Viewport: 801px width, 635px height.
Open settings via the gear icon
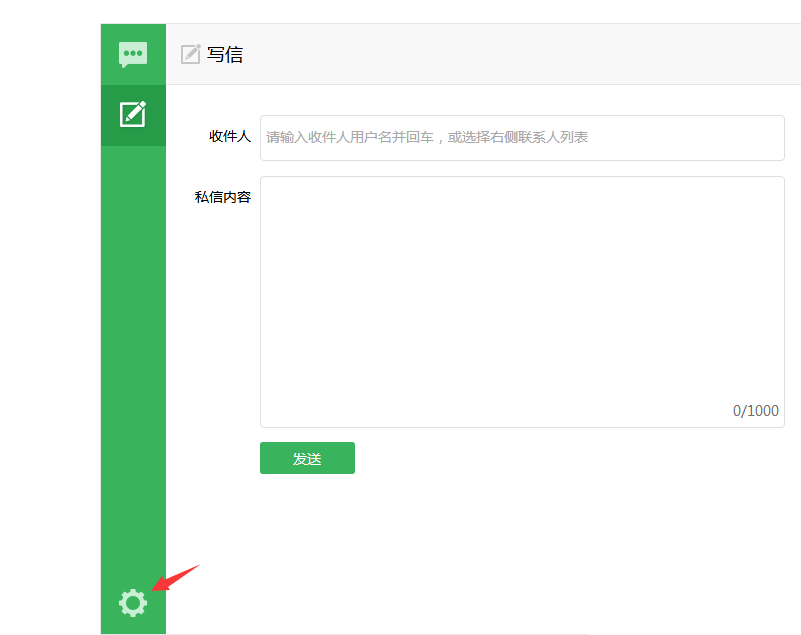tap(133, 603)
